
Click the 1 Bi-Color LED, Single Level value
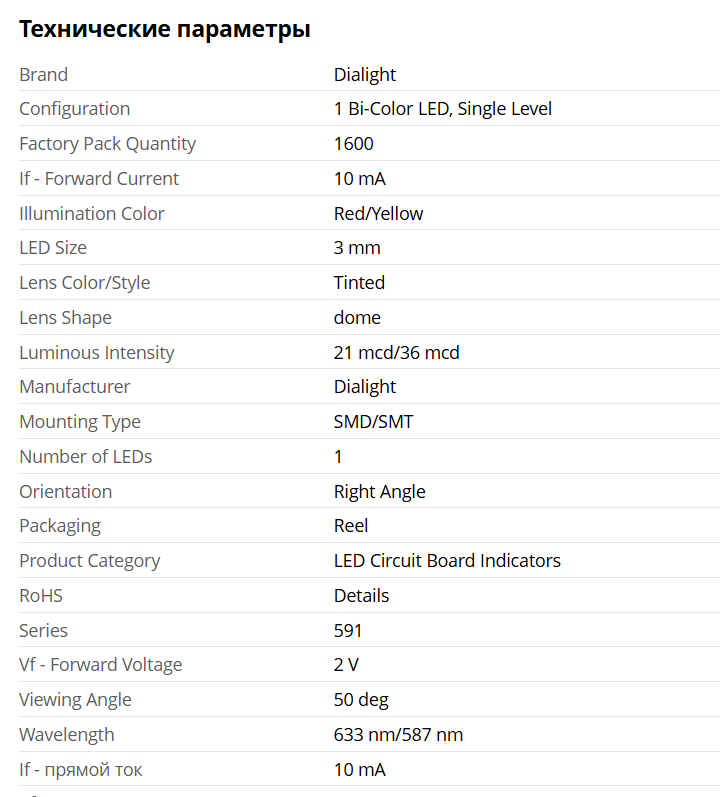click(443, 109)
